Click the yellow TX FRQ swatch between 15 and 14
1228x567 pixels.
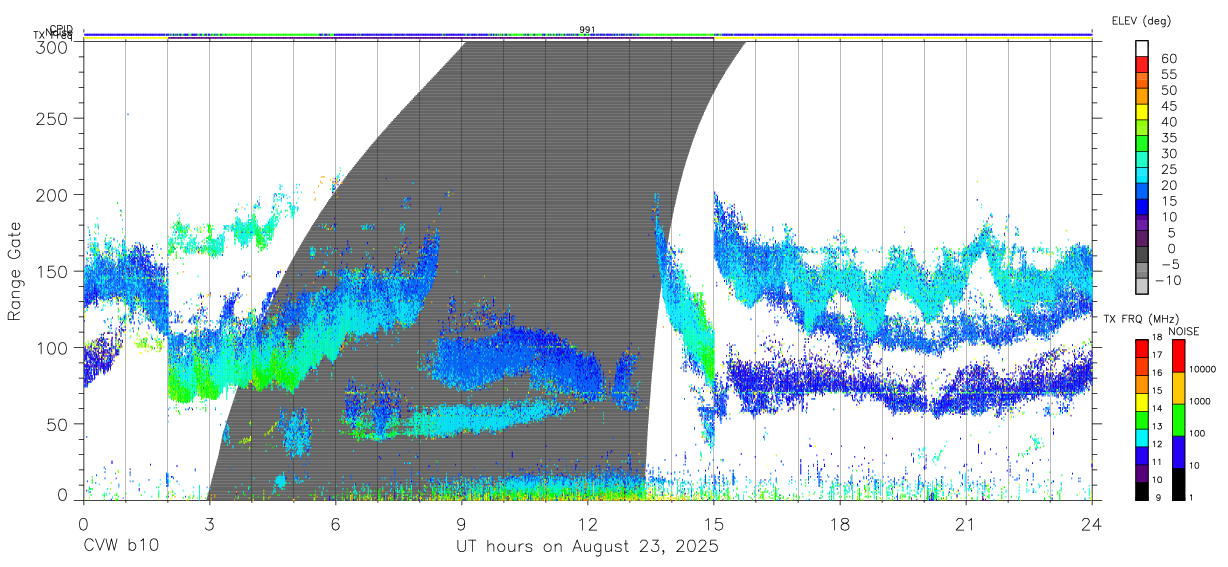click(1141, 401)
